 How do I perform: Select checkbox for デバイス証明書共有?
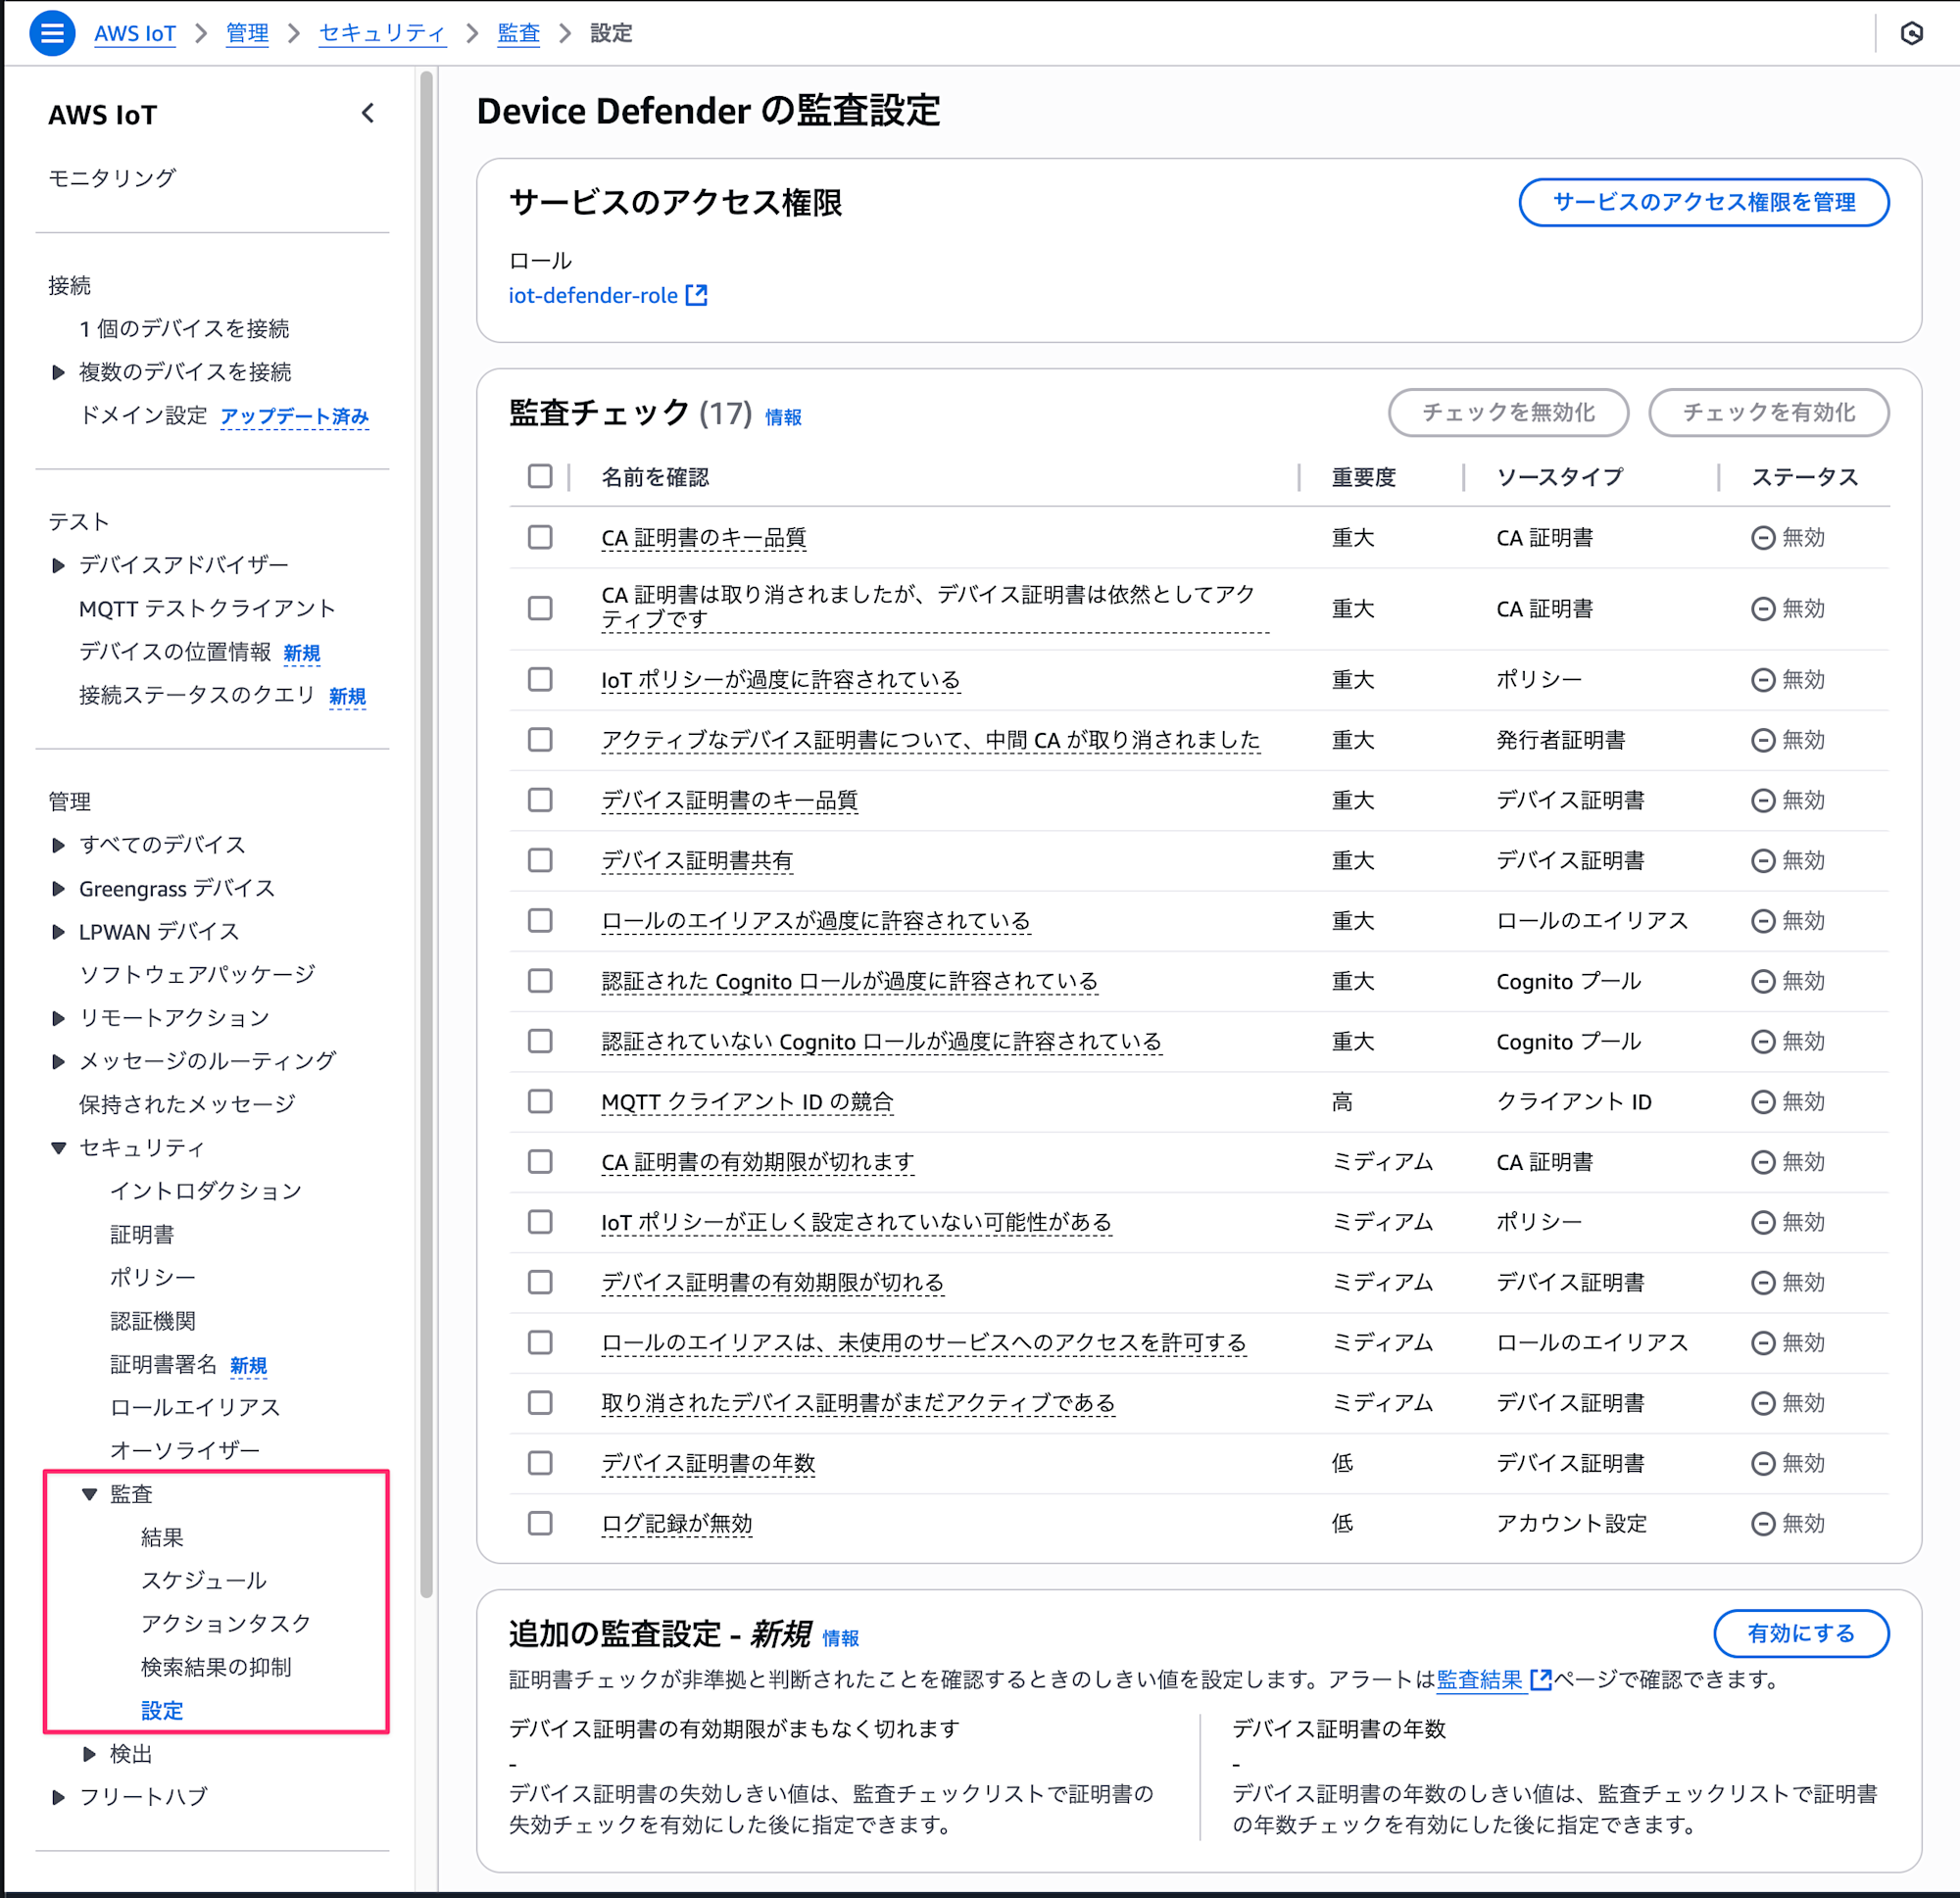(x=540, y=860)
